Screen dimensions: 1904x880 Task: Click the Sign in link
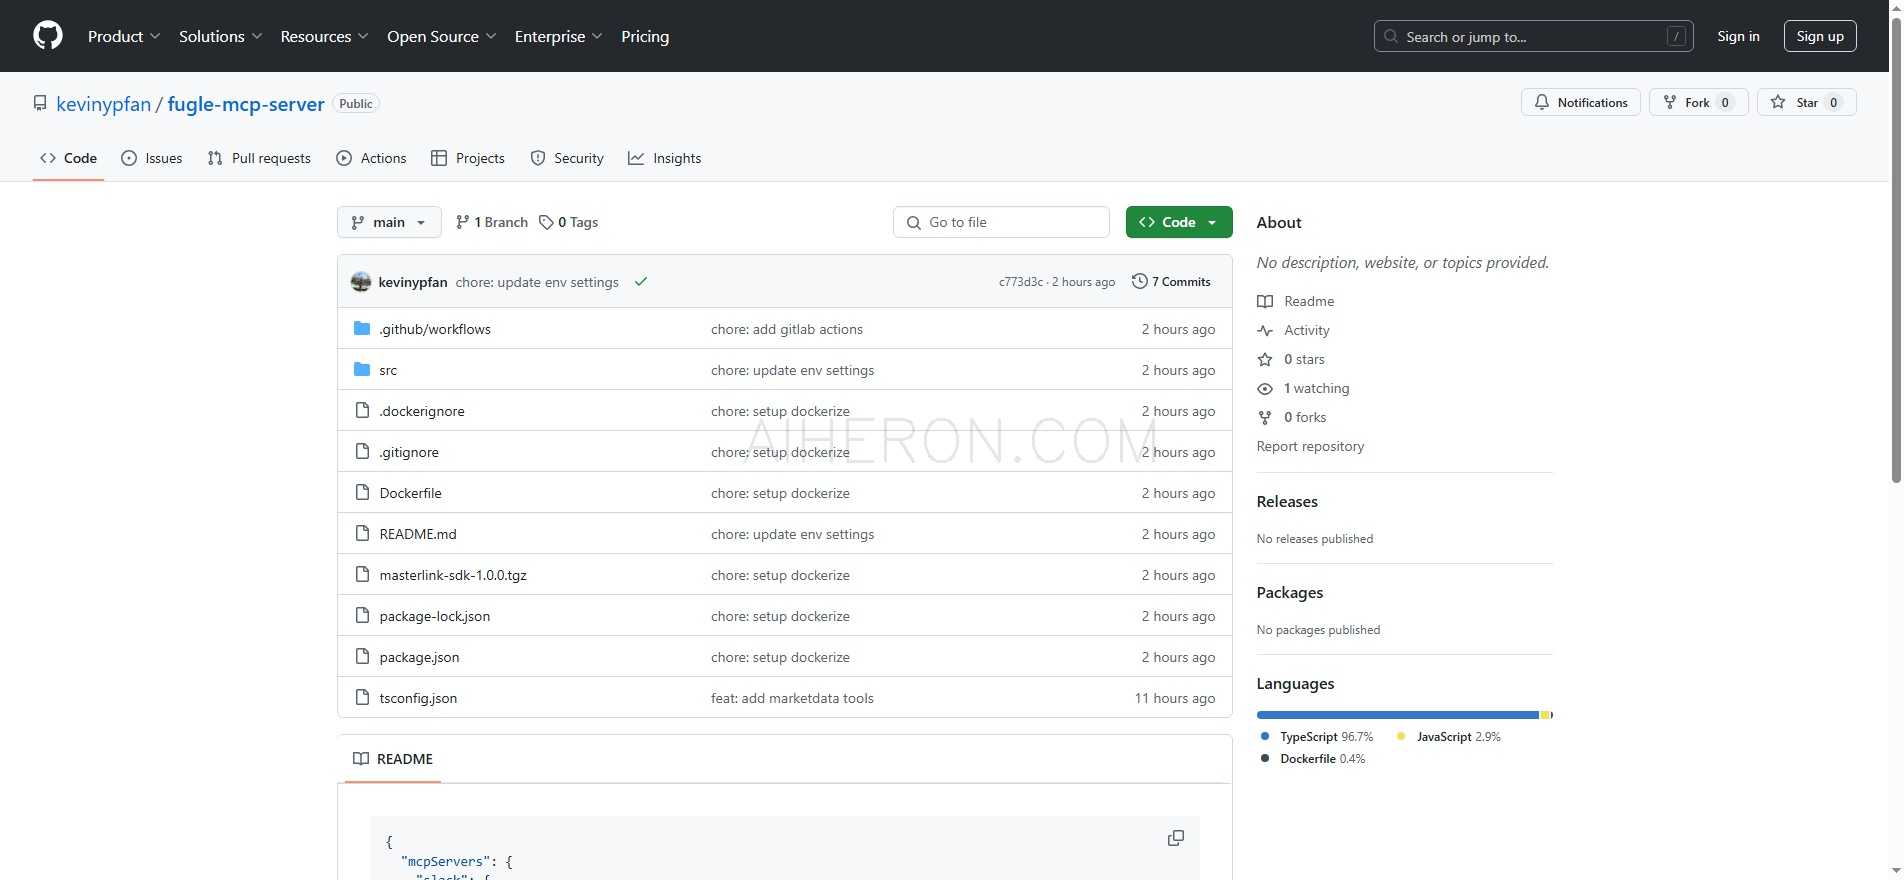click(1738, 36)
